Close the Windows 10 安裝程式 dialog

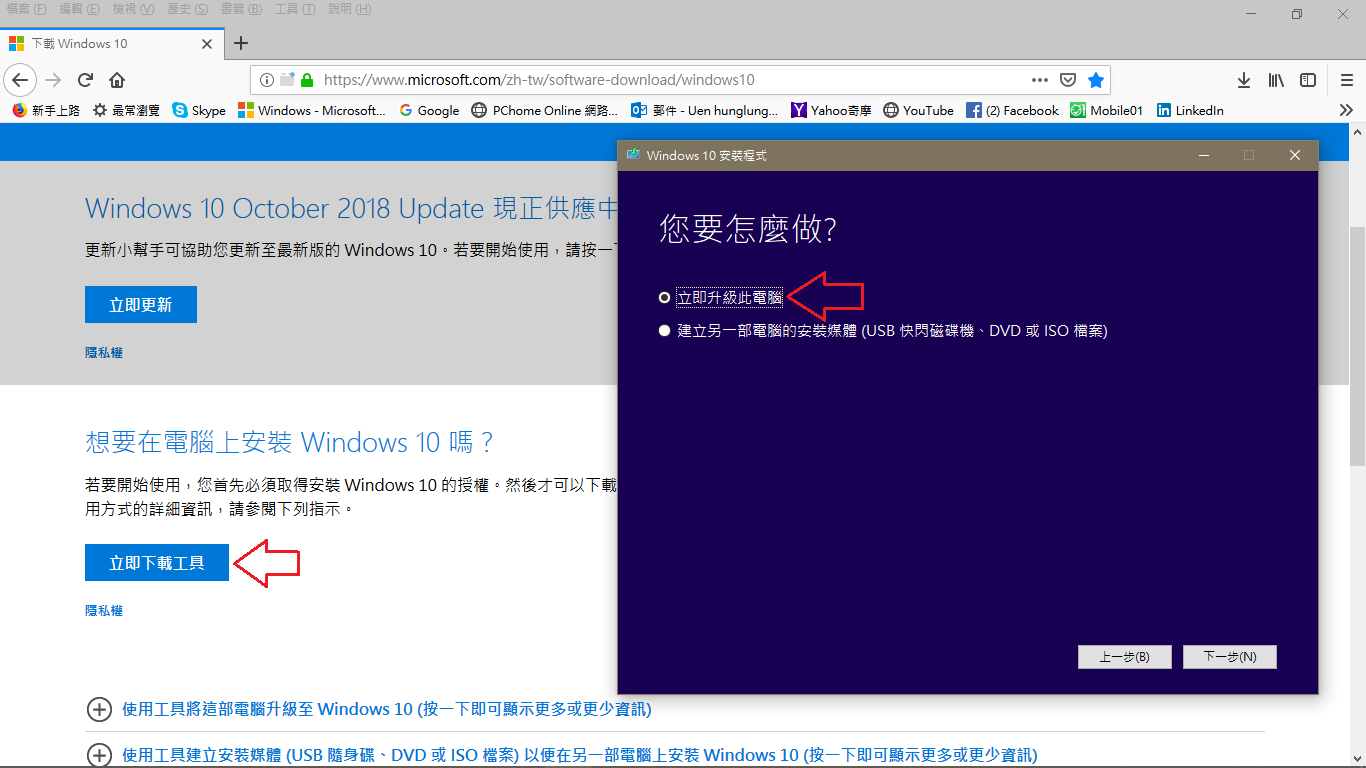tap(1295, 155)
